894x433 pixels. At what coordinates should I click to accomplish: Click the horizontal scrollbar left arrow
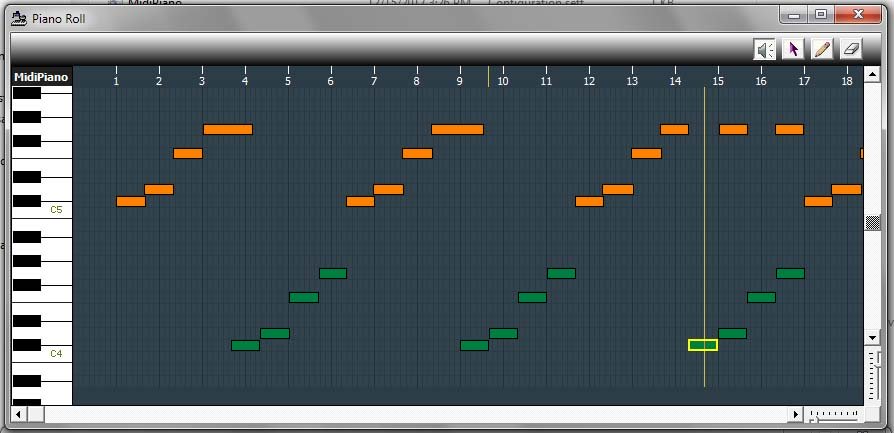(x=19, y=414)
